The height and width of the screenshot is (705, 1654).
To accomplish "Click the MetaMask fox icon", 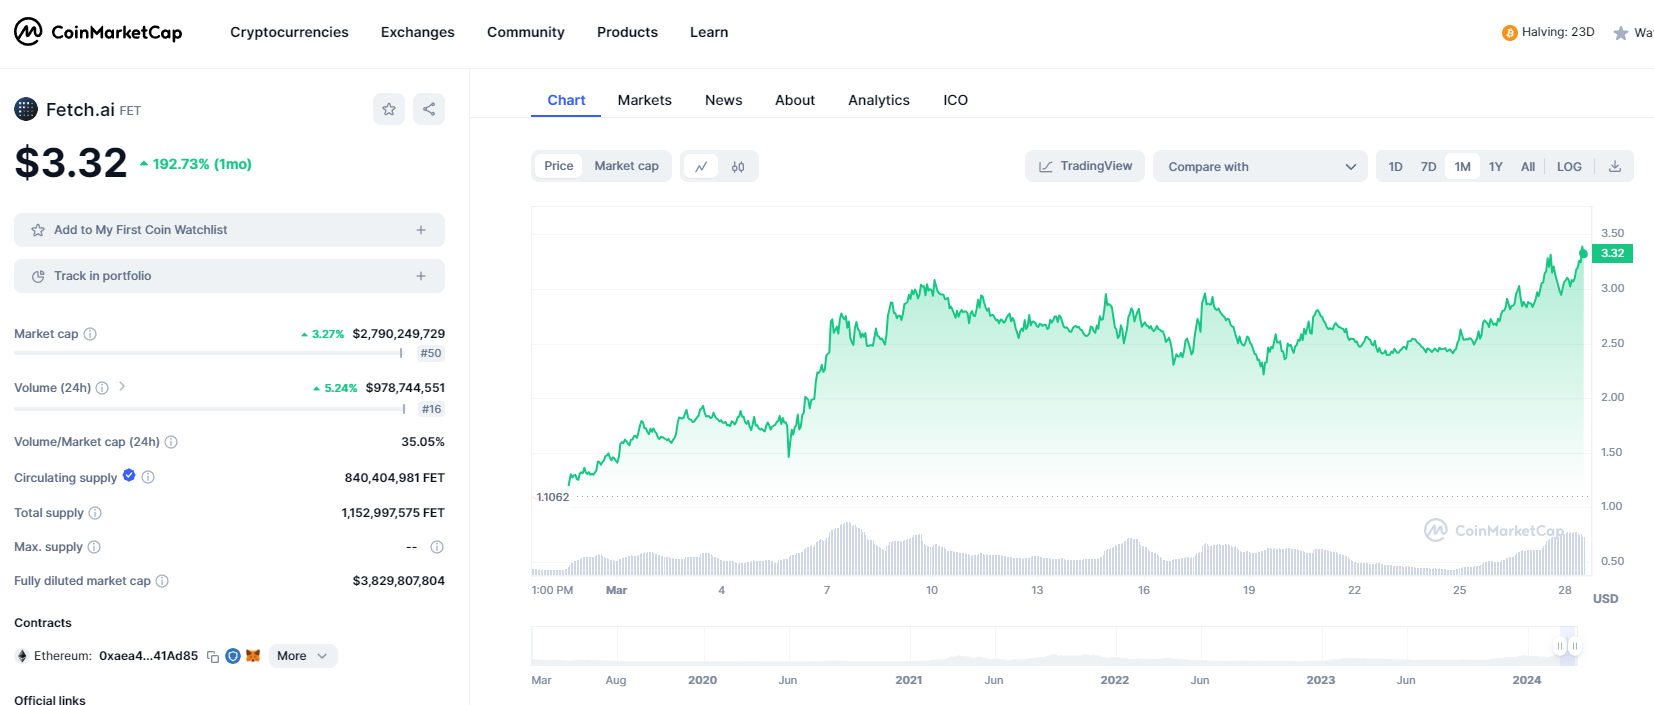I will (253, 656).
